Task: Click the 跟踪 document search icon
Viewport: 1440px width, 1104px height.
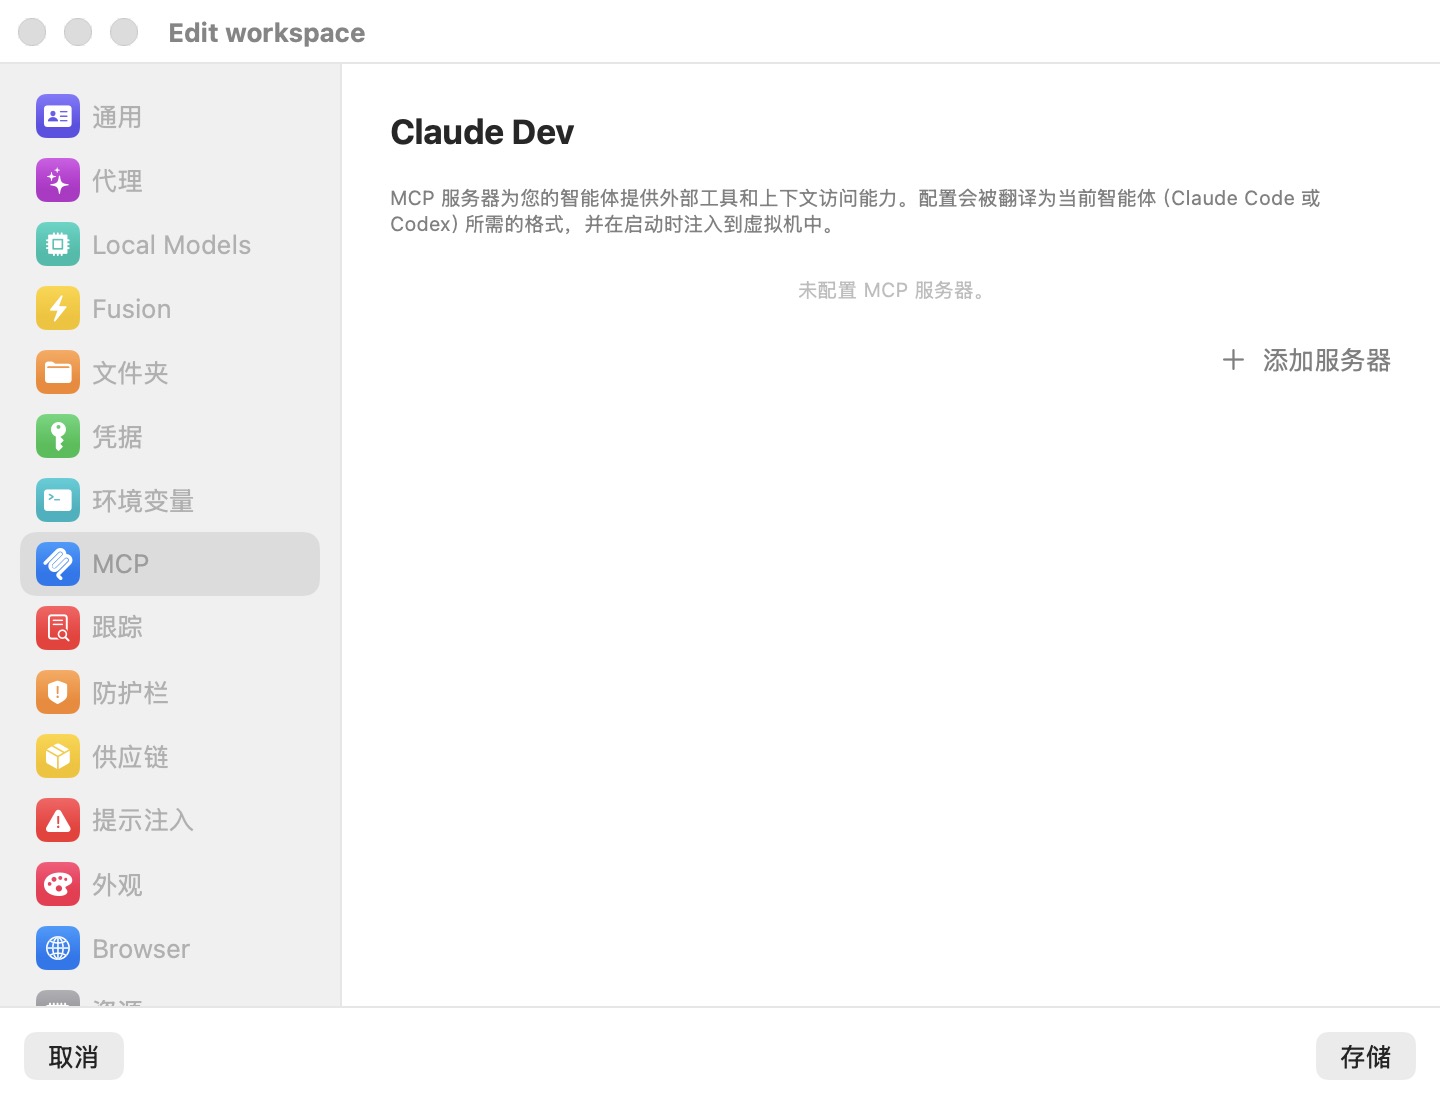Action: 58,628
